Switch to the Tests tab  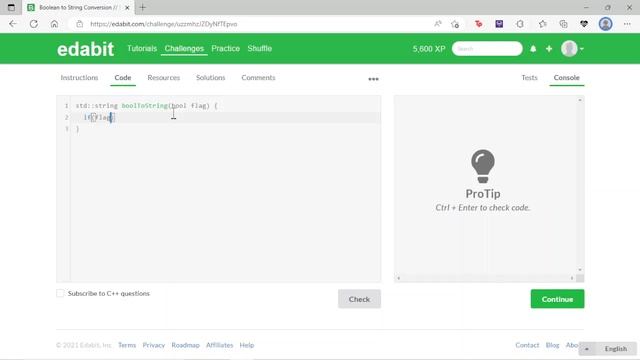[529, 78]
